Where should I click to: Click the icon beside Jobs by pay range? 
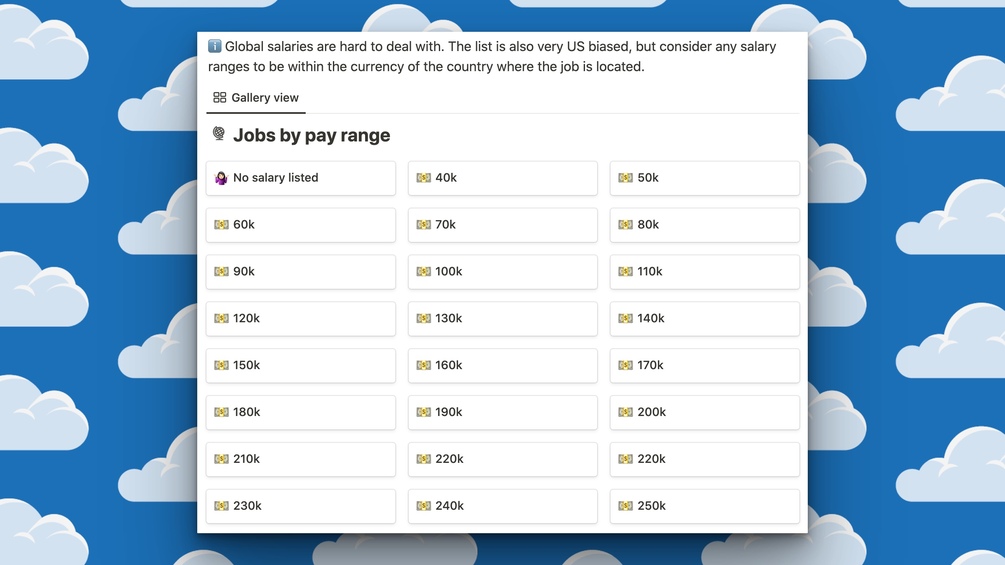[x=219, y=134]
